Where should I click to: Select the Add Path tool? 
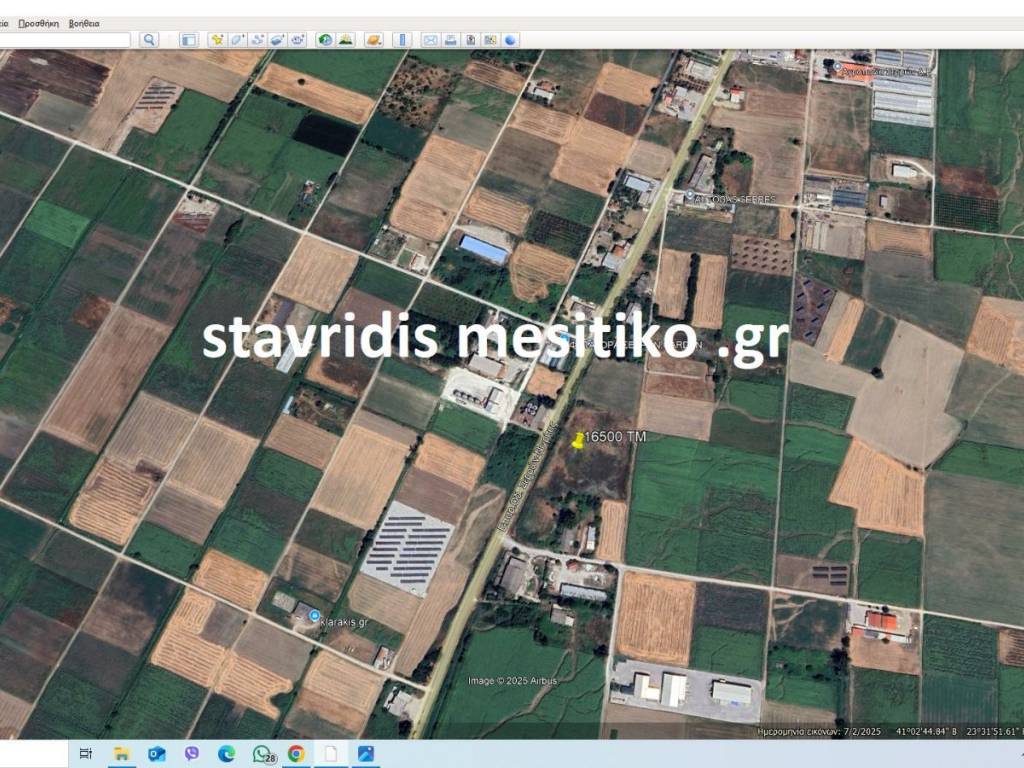point(257,40)
